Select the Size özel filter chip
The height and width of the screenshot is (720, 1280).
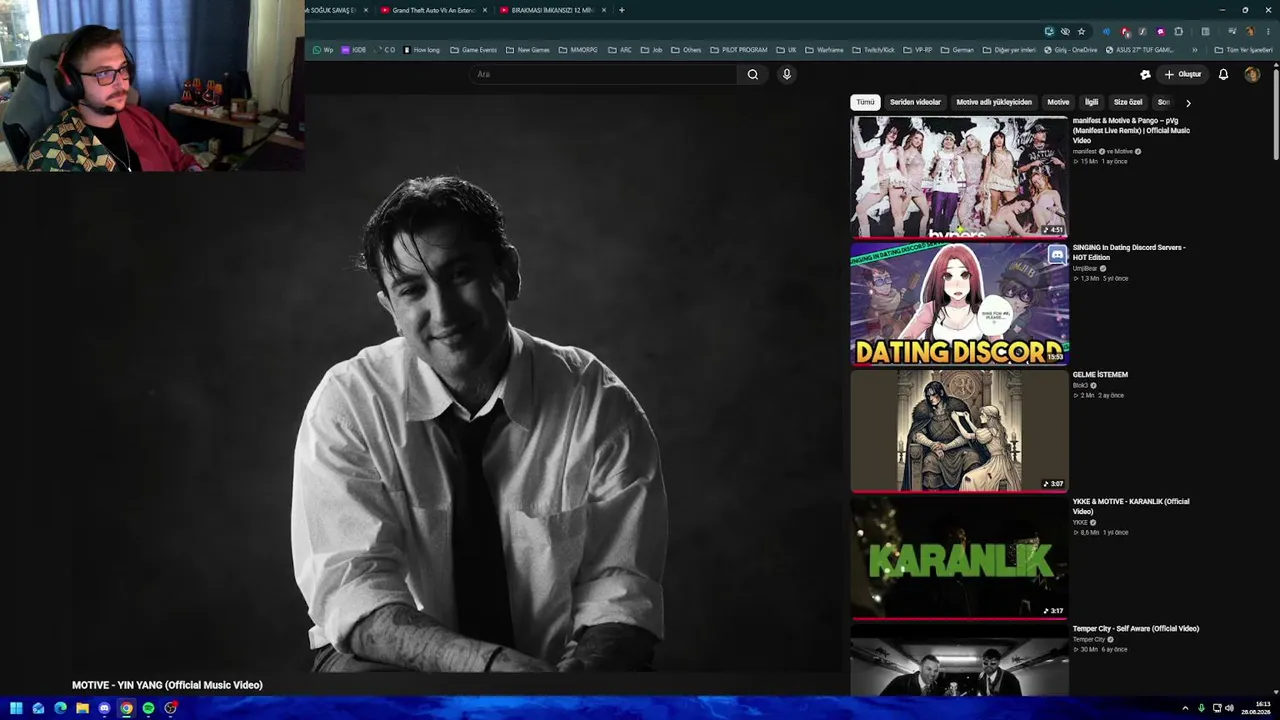1128,102
